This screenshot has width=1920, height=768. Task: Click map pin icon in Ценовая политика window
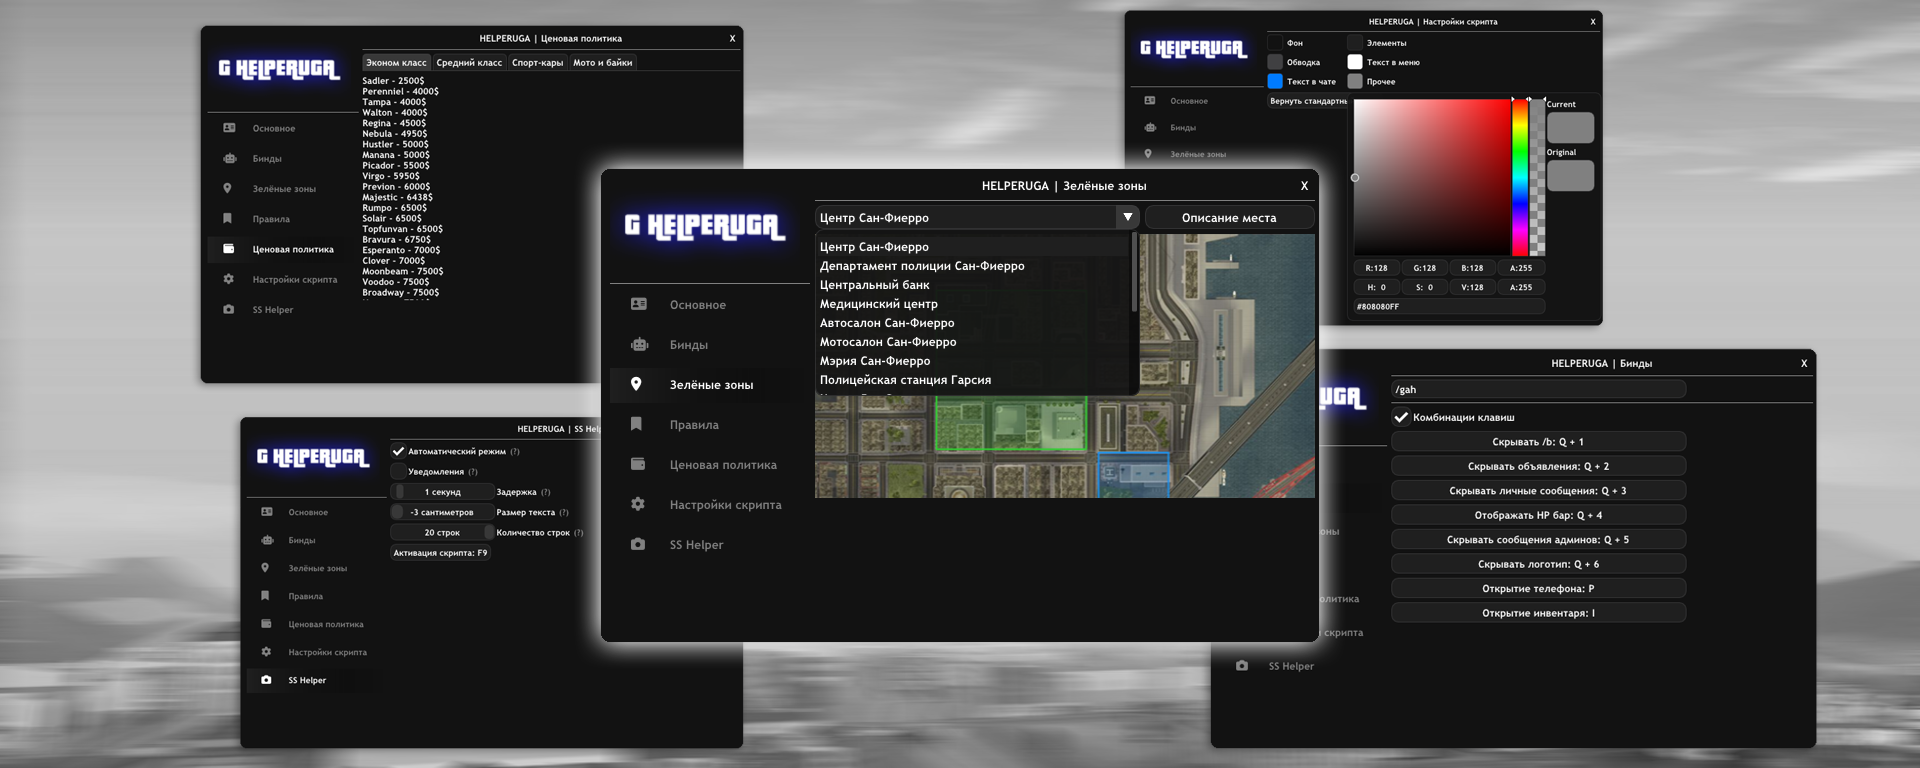(227, 188)
